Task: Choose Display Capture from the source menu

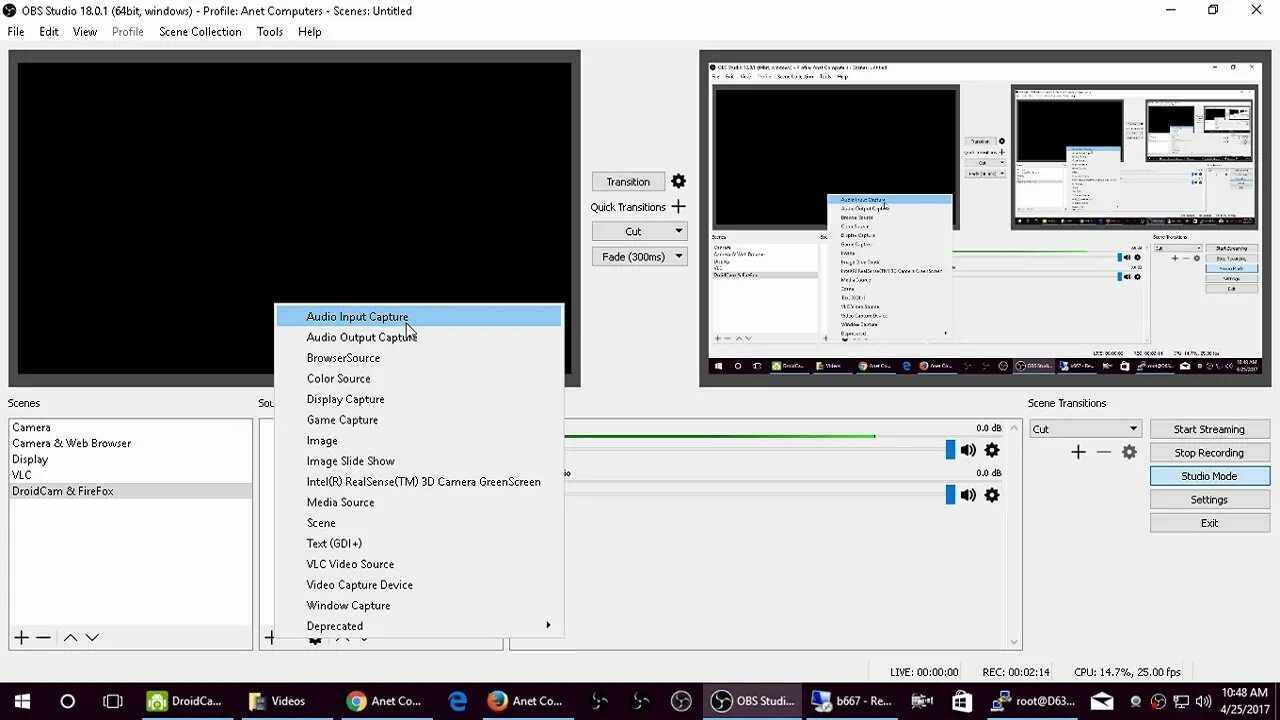Action: point(420,399)
